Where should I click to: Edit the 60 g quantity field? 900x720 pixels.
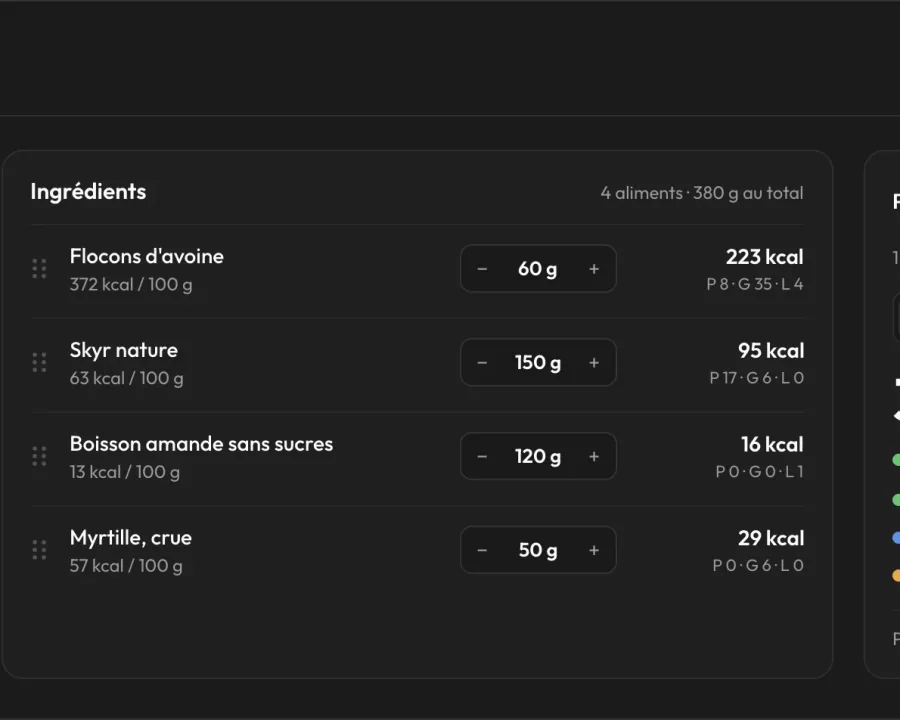pos(538,269)
